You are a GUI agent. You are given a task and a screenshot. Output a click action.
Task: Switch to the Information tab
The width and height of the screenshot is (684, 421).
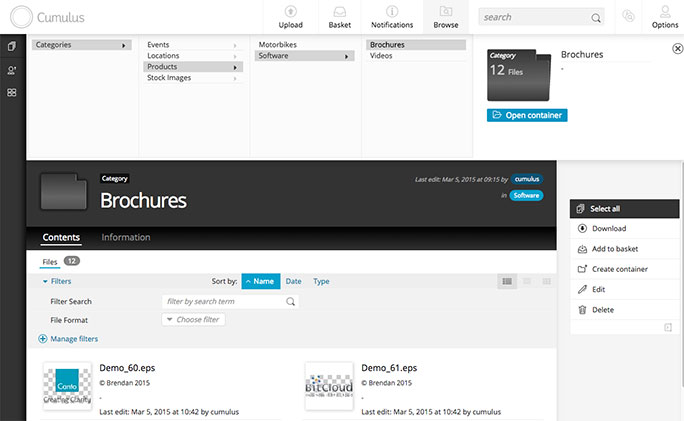click(x=126, y=238)
